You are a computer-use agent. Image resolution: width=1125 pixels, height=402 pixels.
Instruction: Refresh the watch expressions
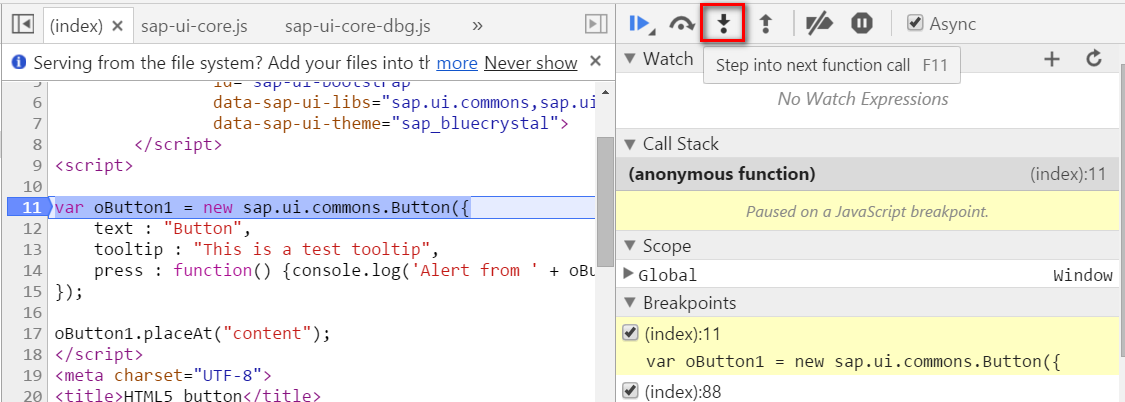click(1093, 58)
